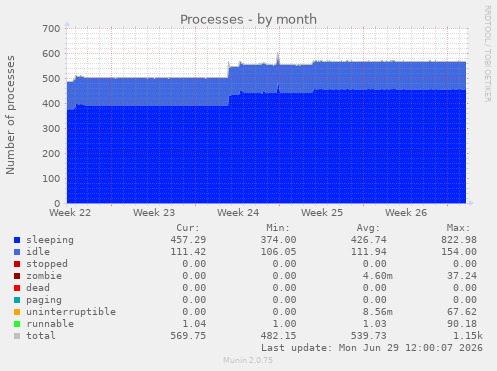497x371 pixels.
Task: Click total current value 569.75
Action: point(188,336)
